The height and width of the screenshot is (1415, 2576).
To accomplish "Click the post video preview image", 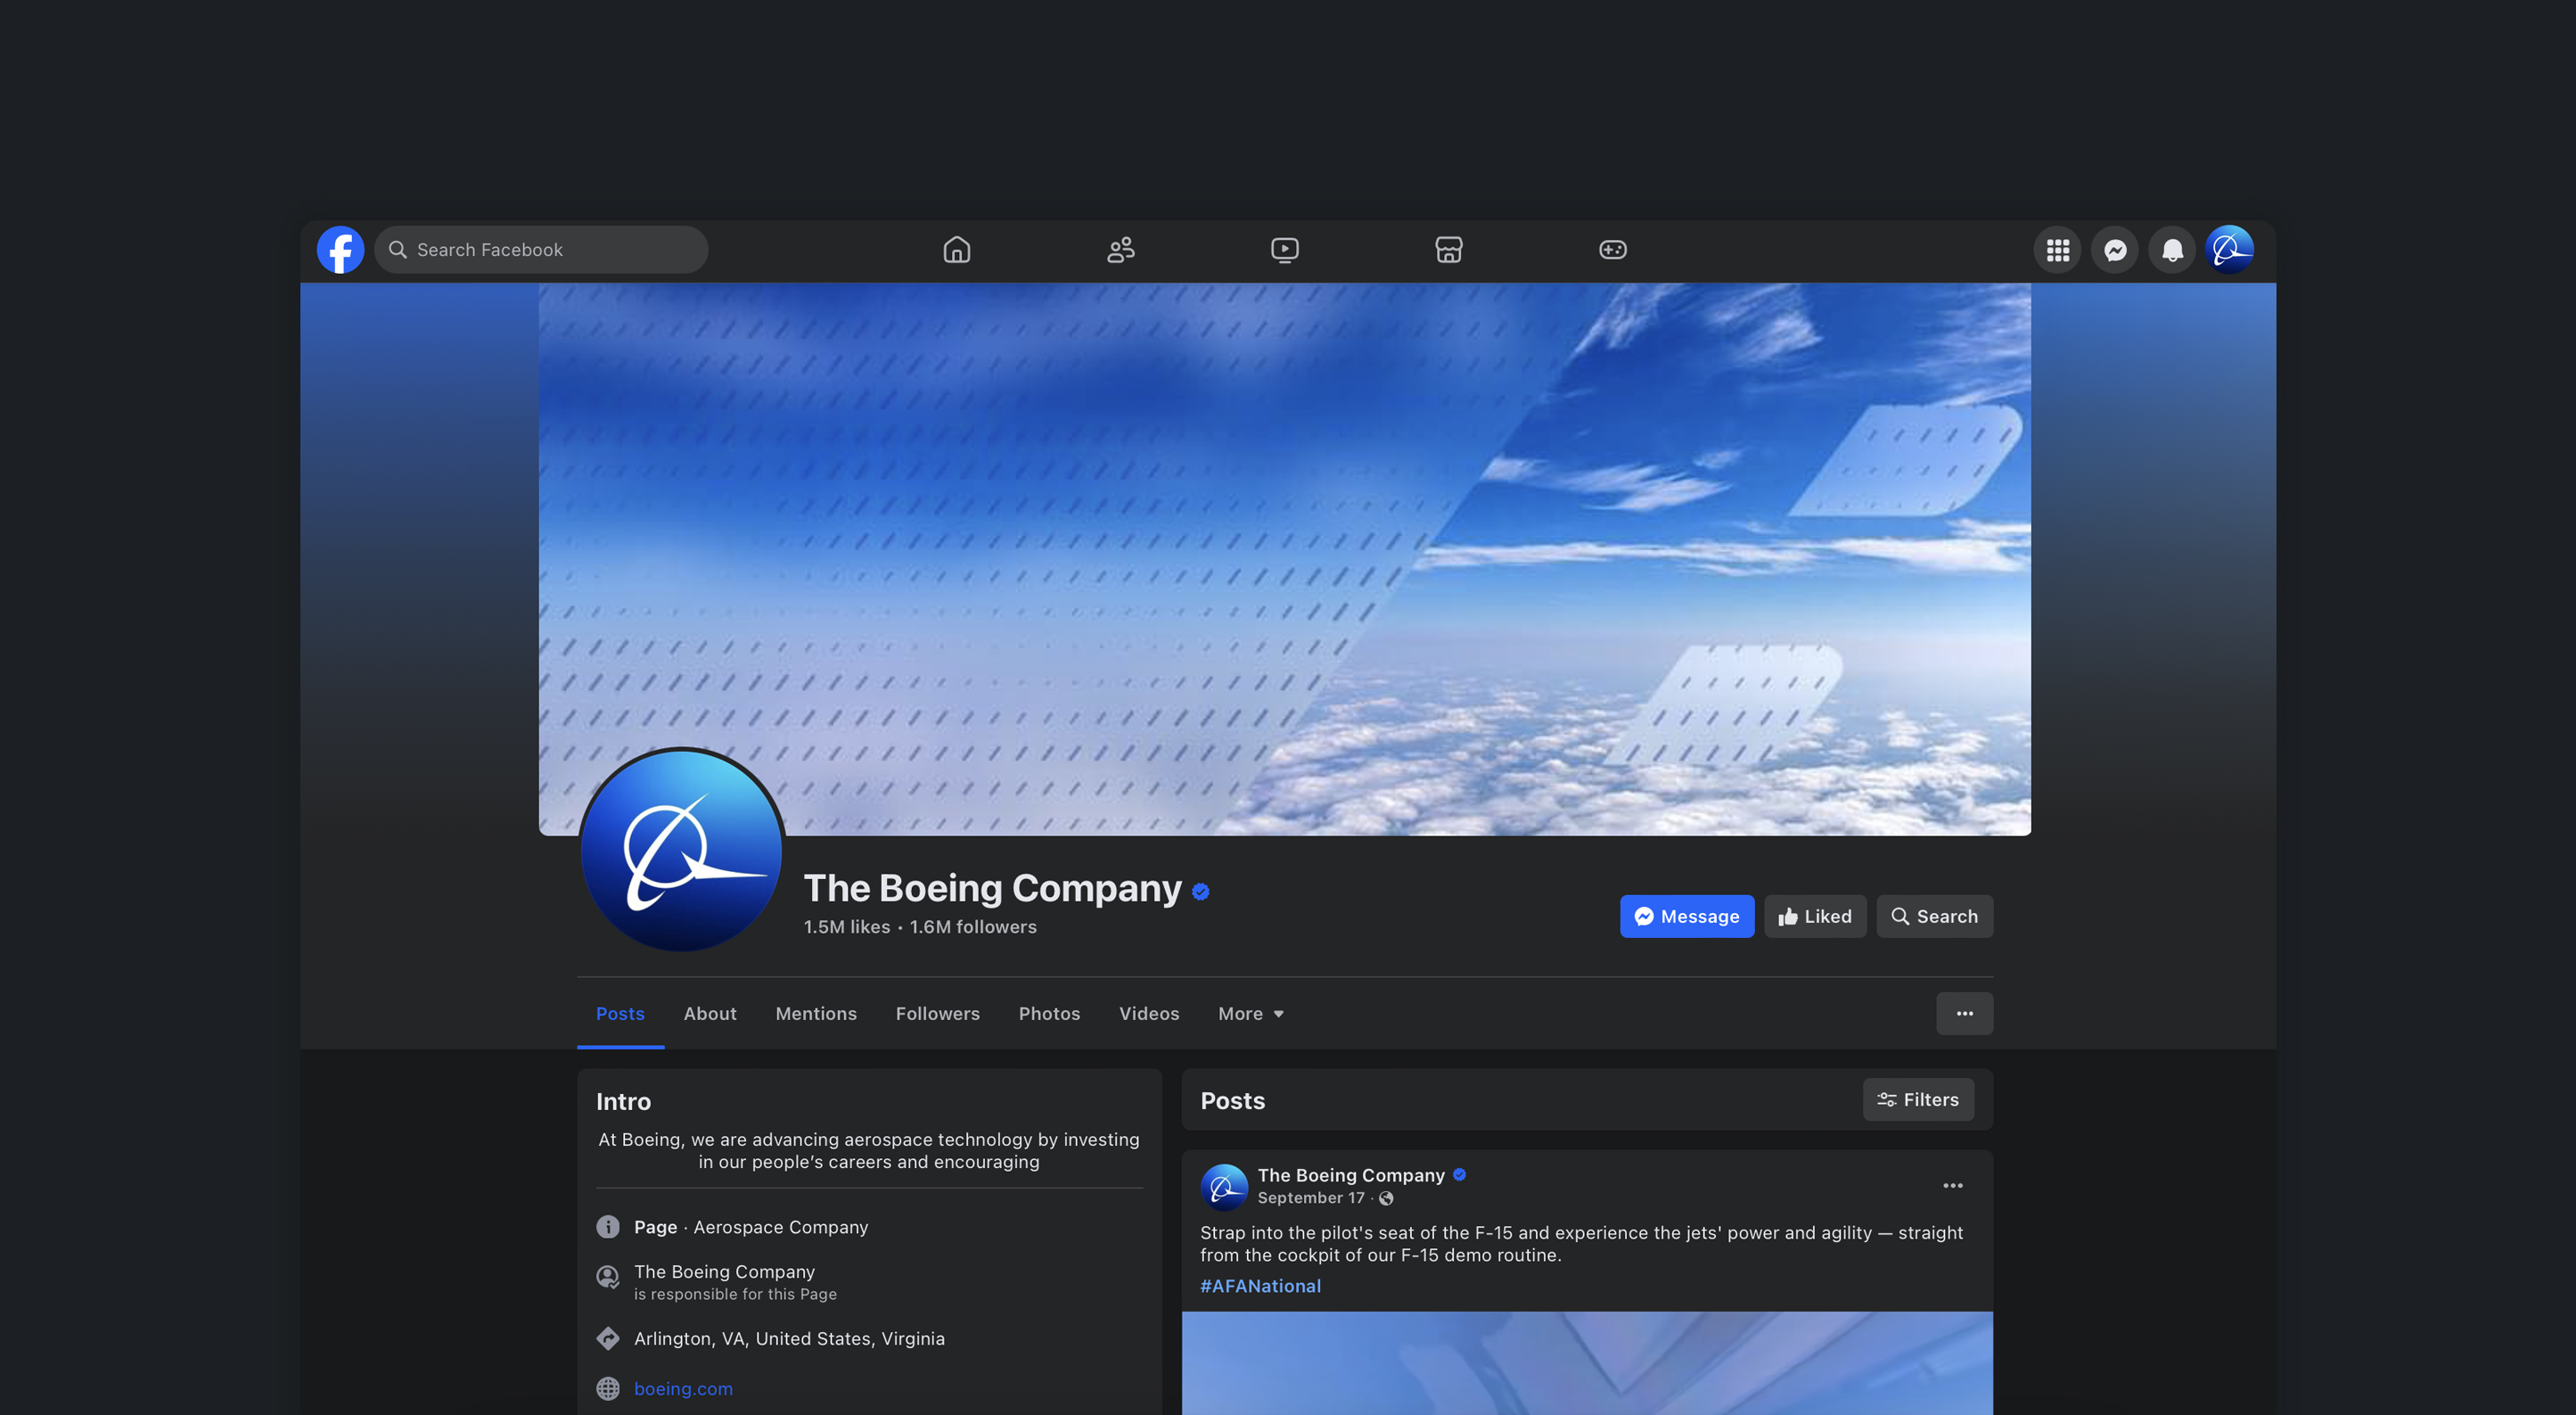I will [x=1587, y=1363].
